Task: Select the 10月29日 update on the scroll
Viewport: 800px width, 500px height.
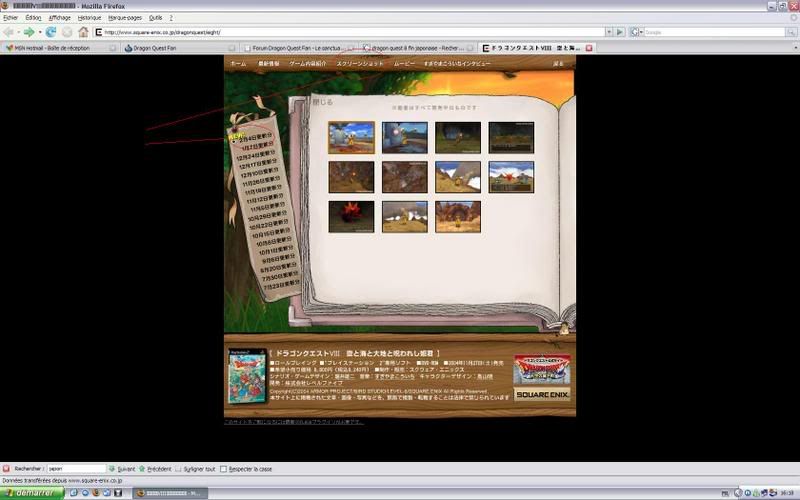Action: (x=267, y=216)
